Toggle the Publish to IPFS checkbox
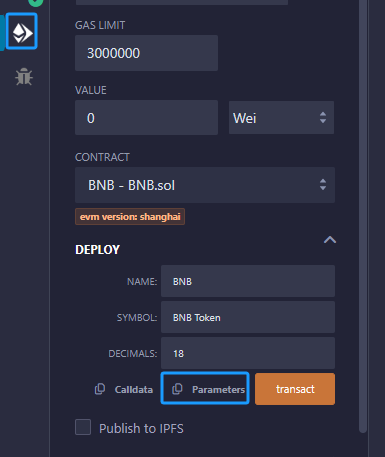This screenshot has height=457, width=385. (x=83, y=427)
